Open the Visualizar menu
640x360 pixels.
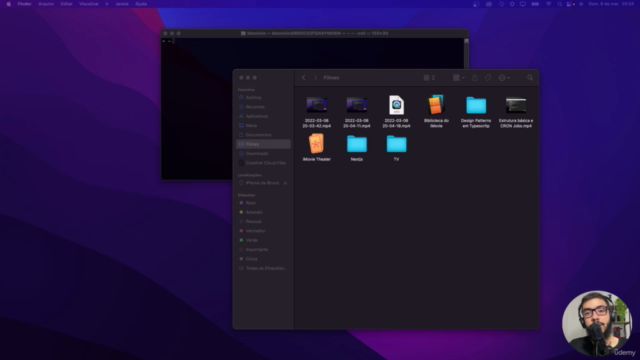(x=89, y=4)
